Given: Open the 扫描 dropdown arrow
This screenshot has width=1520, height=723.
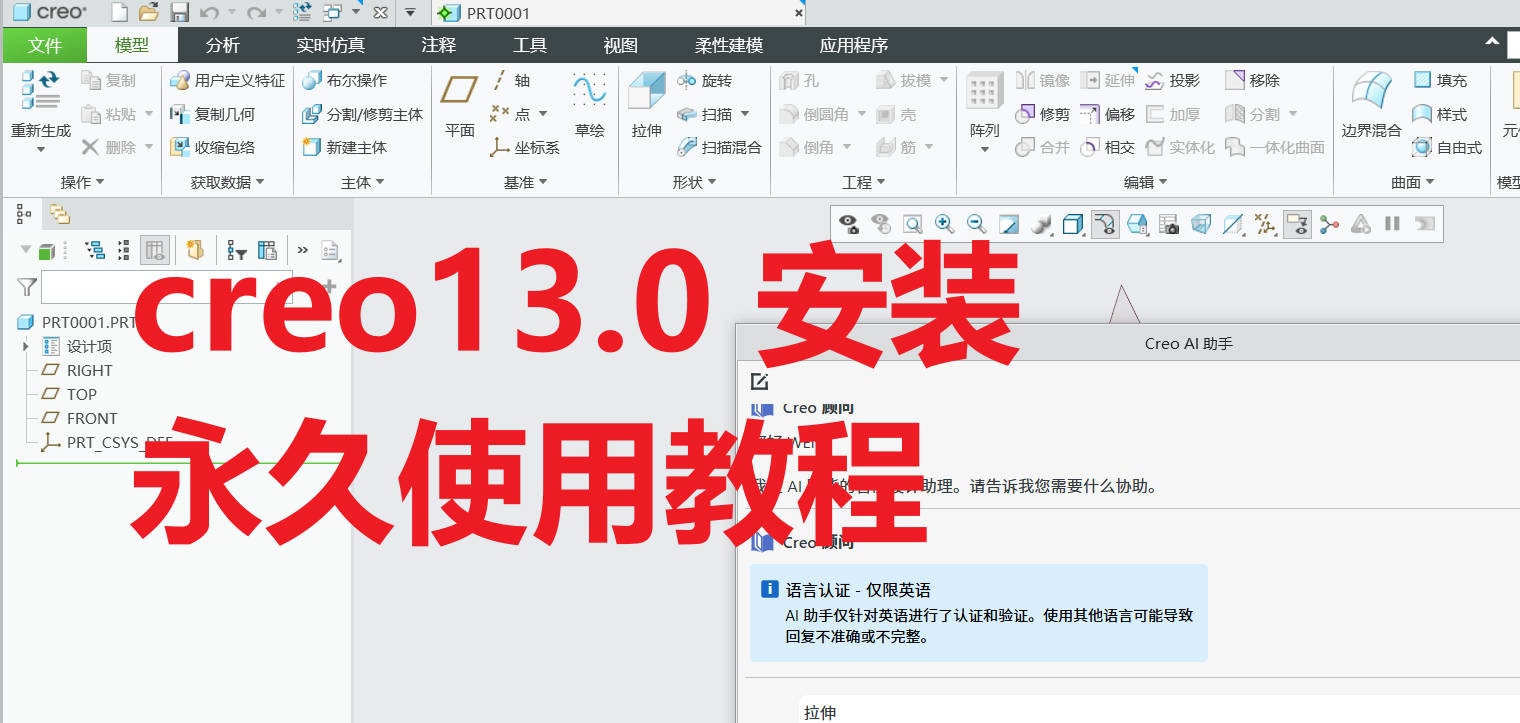Looking at the screenshot, I should pyautogui.click(x=745, y=114).
